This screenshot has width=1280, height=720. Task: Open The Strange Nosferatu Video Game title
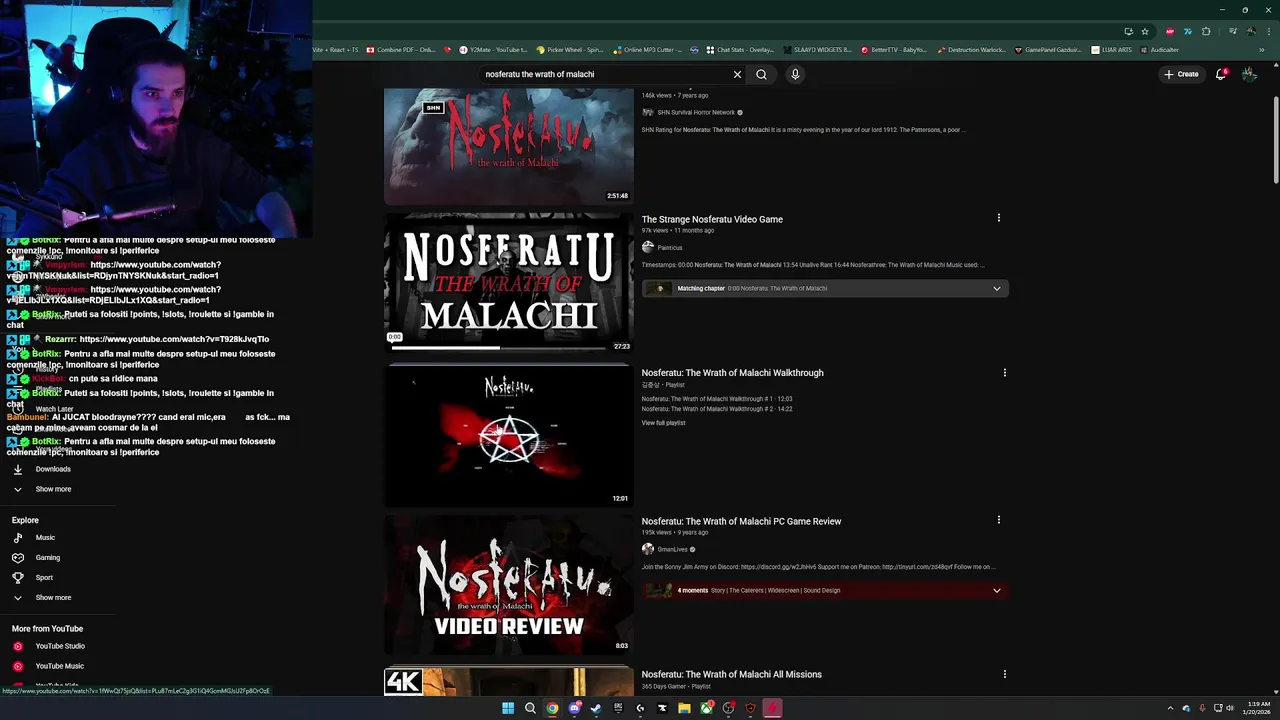click(712, 219)
